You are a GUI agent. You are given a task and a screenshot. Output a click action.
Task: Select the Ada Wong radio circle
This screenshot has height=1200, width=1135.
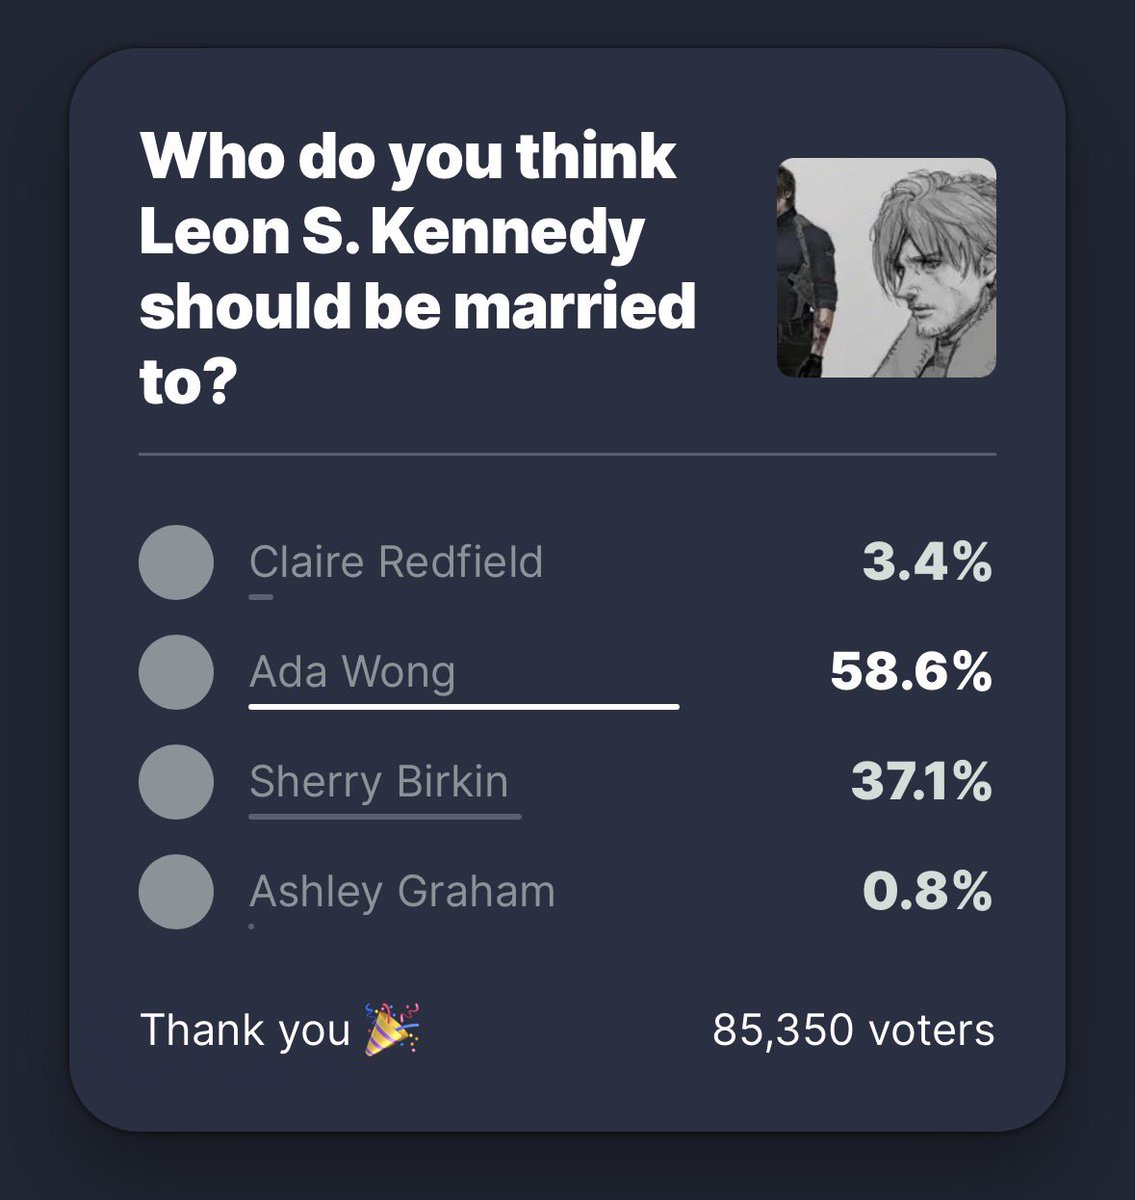pyautogui.click(x=176, y=672)
